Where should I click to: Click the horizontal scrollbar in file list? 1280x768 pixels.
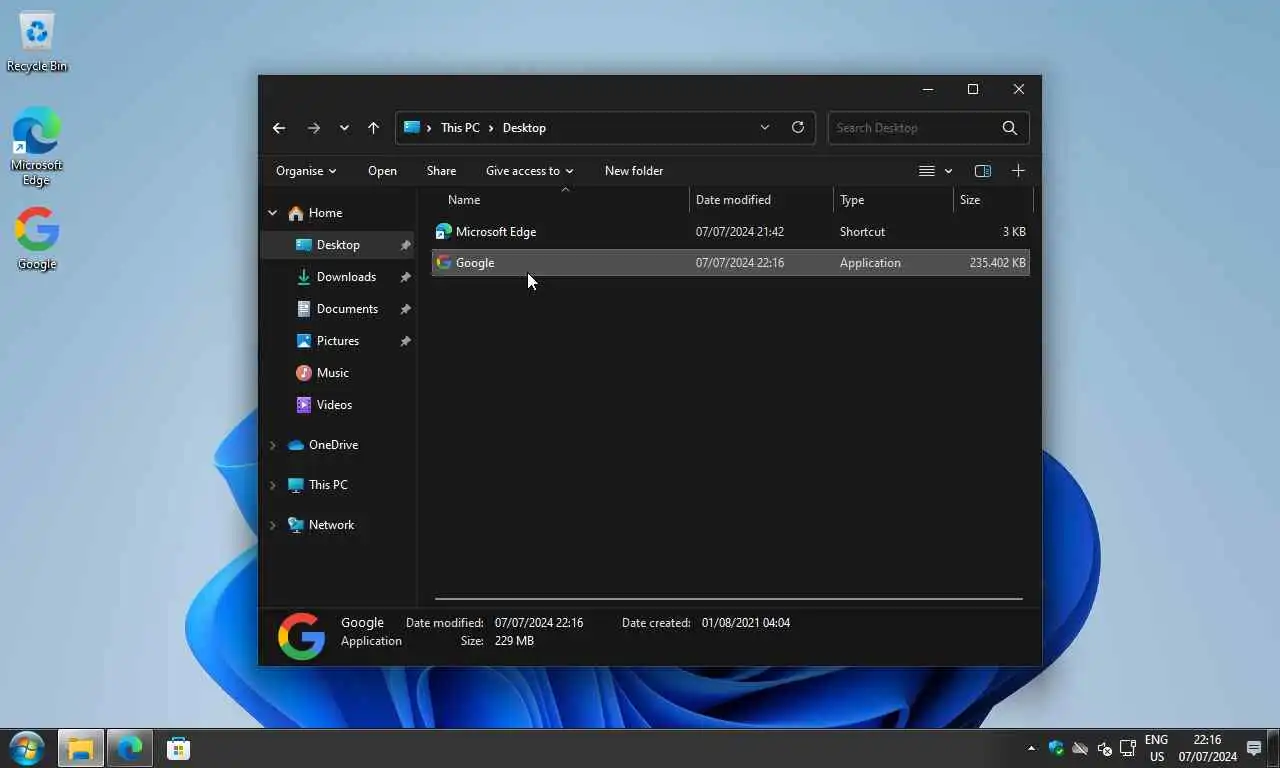click(729, 599)
